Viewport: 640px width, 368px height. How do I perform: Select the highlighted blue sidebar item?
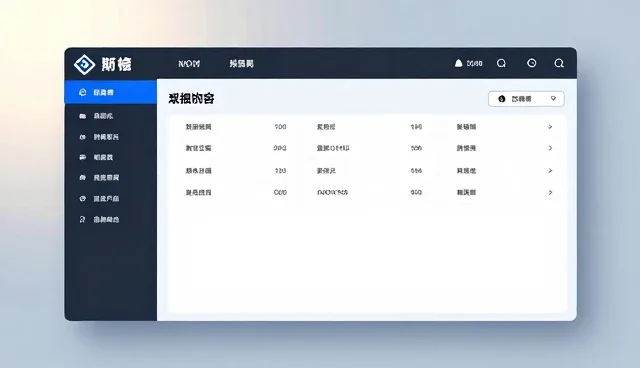pos(111,92)
